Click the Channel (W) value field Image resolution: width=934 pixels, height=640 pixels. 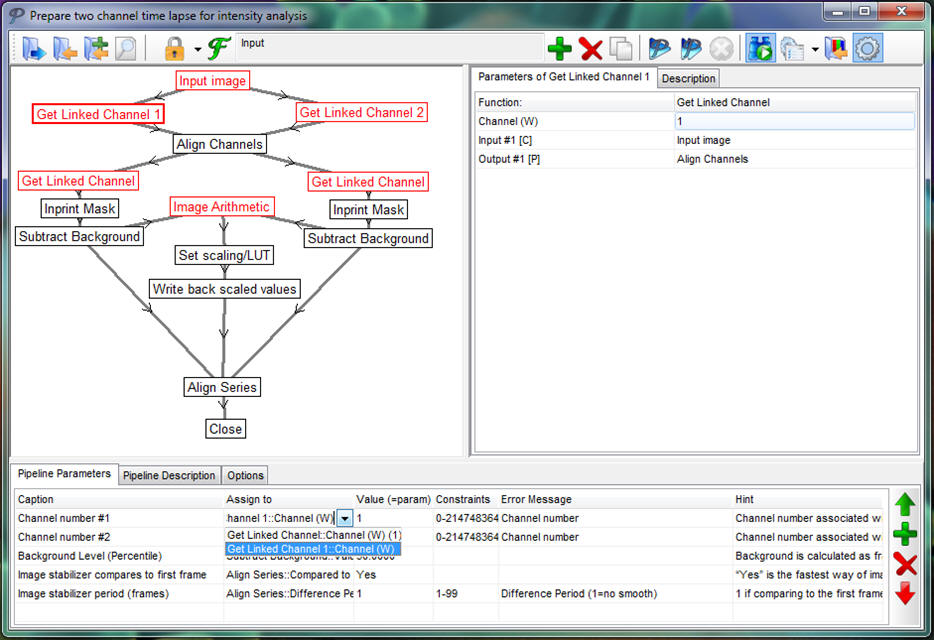coord(795,122)
